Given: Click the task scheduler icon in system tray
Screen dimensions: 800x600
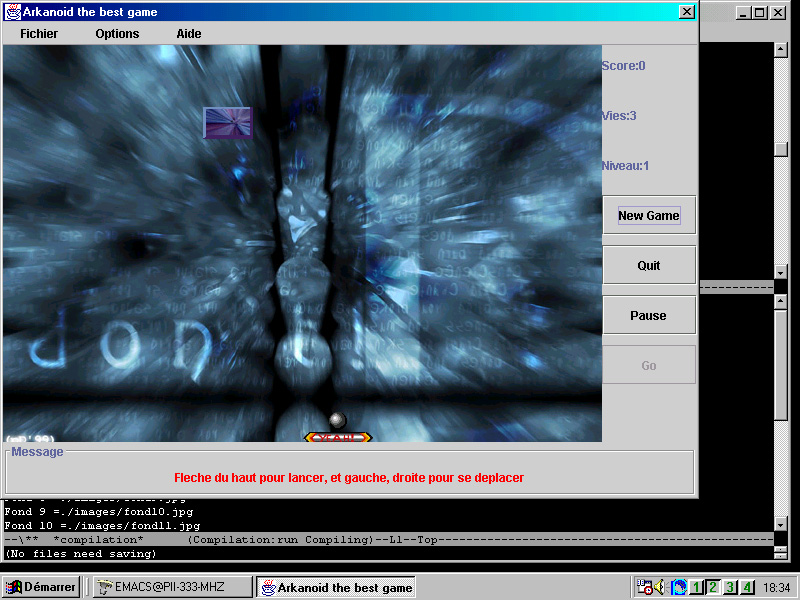Looking at the screenshot, I should [x=645, y=587].
